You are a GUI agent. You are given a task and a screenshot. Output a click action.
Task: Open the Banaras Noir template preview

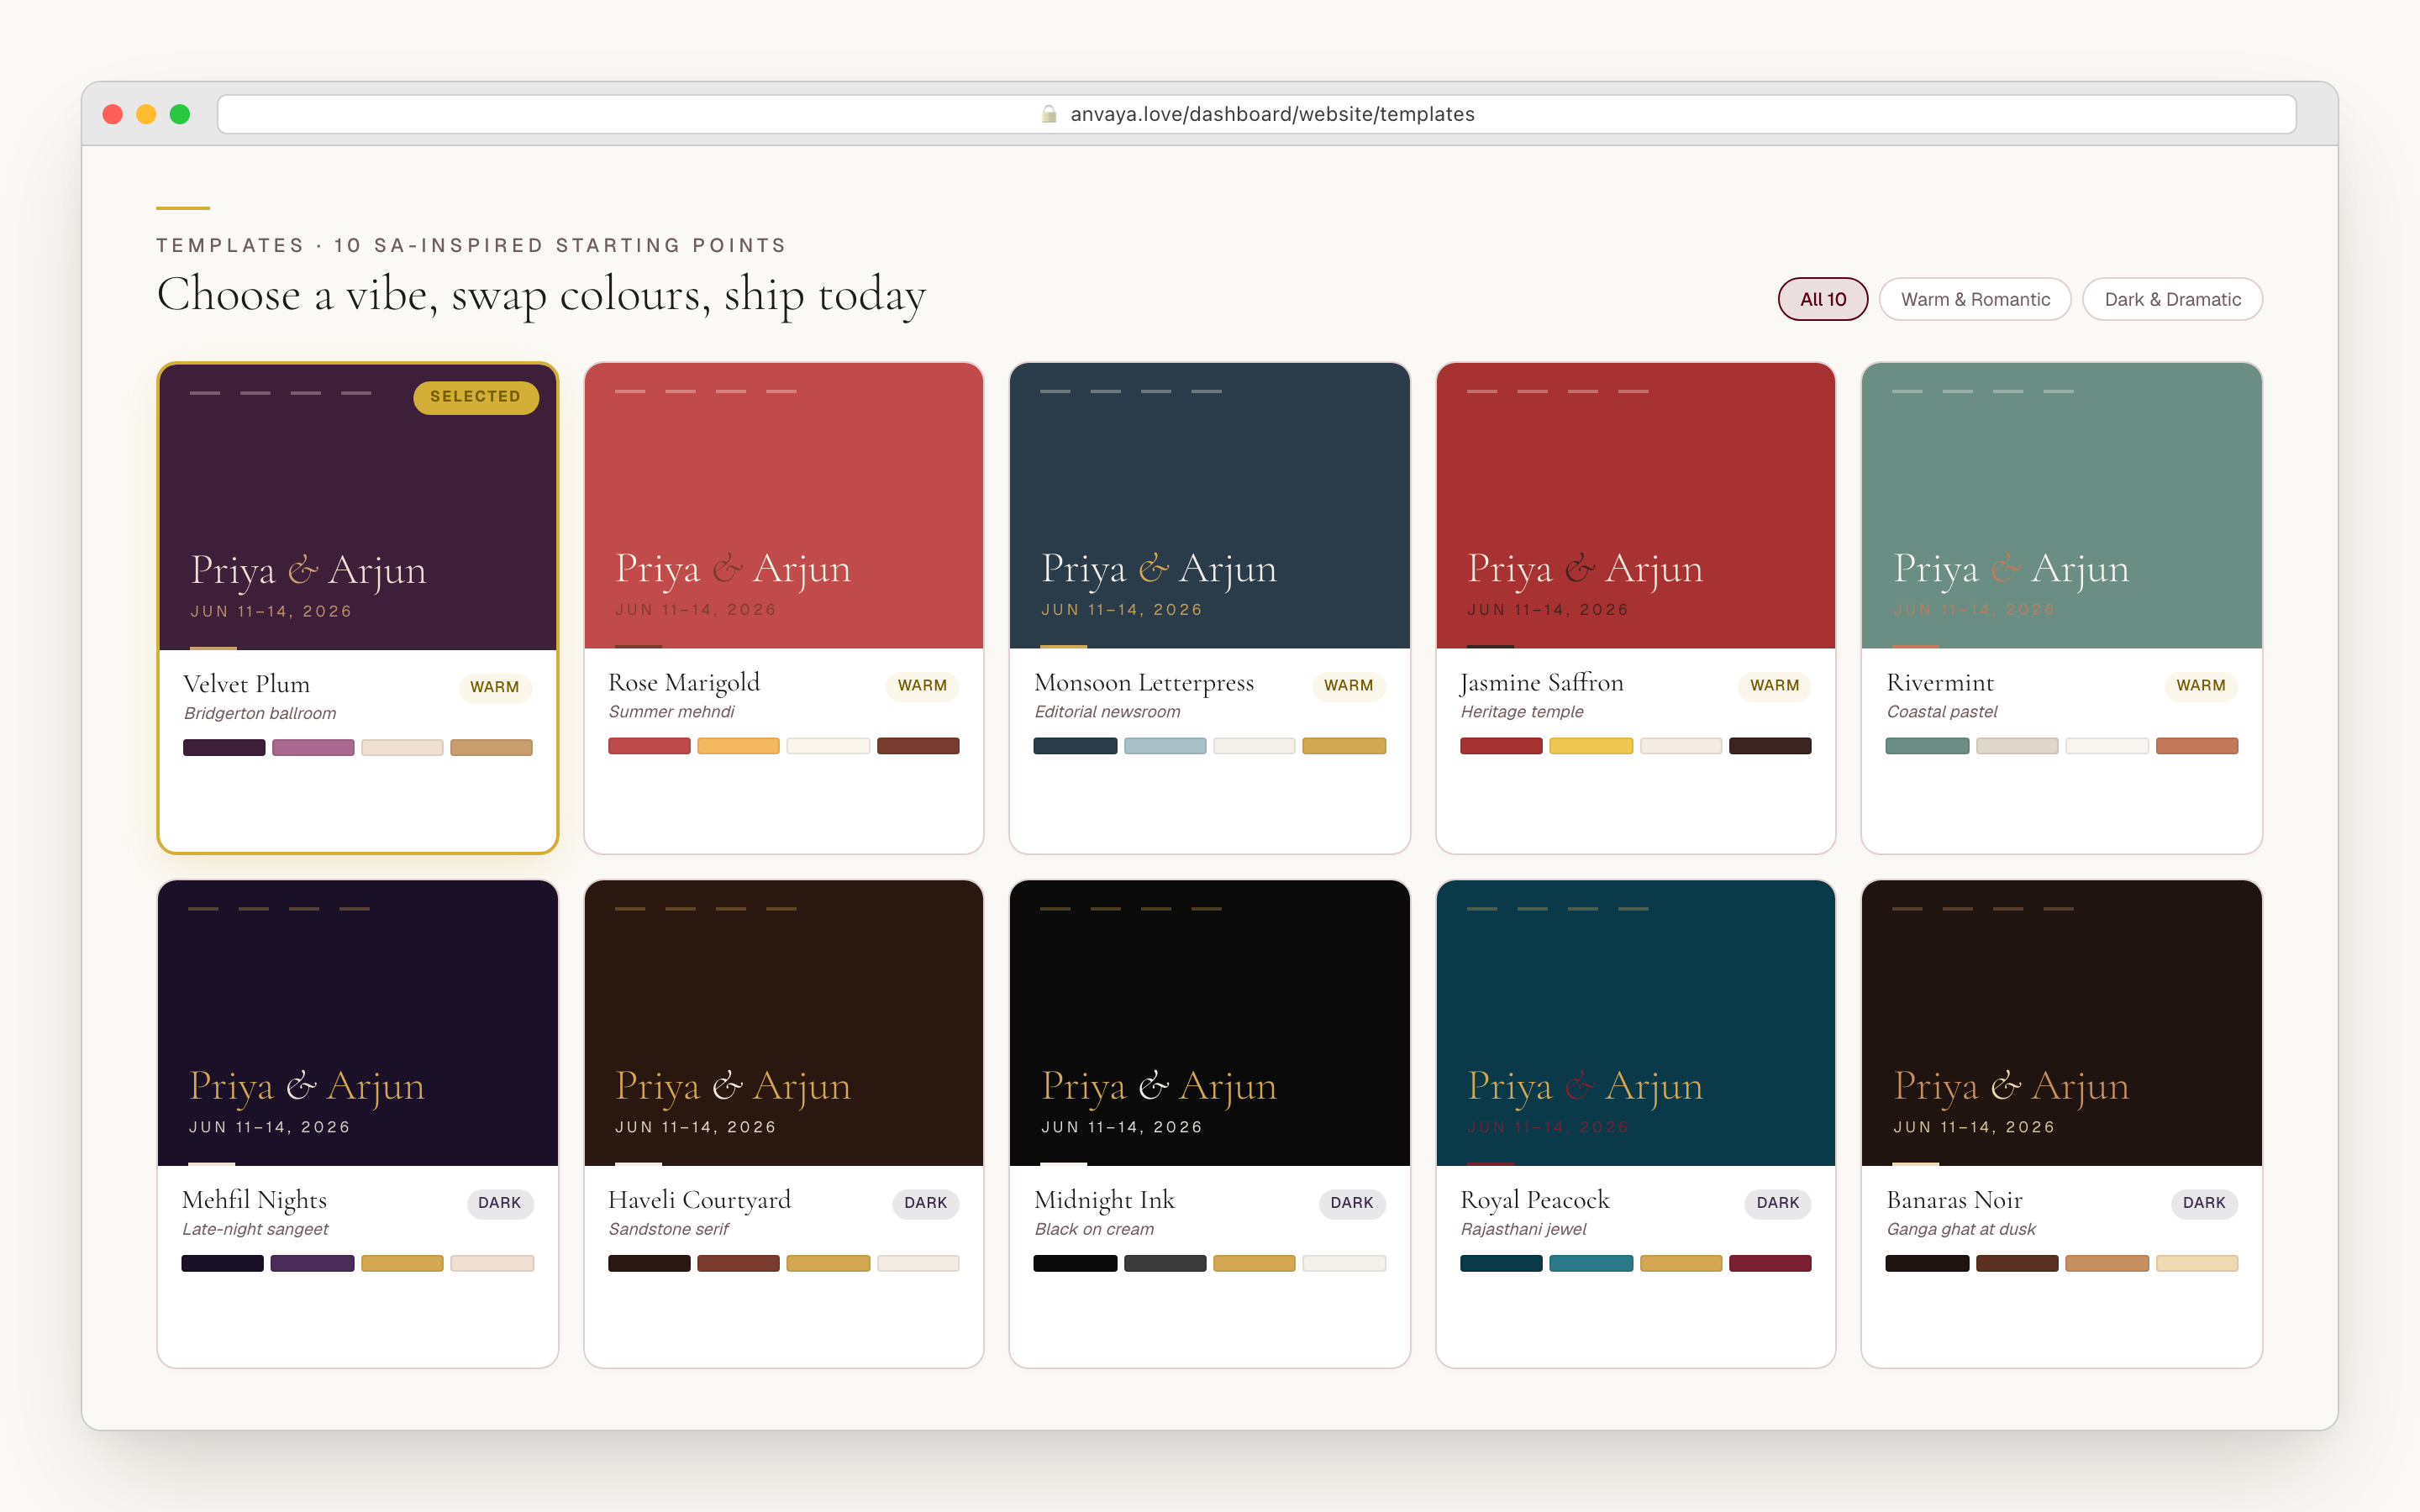(x=2062, y=1023)
